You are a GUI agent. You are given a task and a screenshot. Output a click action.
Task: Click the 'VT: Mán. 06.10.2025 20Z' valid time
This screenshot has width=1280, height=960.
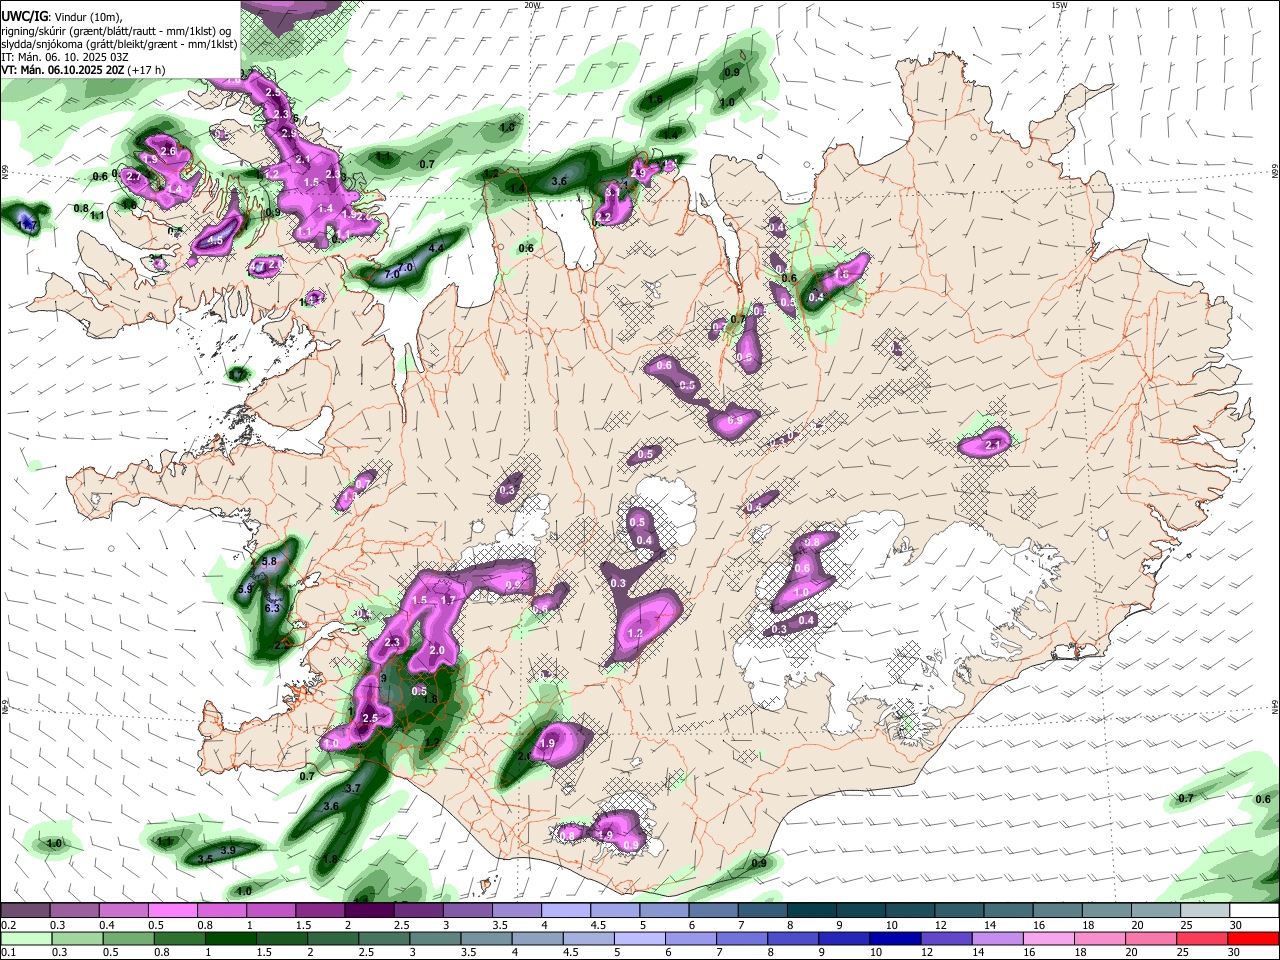tap(63, 70)
